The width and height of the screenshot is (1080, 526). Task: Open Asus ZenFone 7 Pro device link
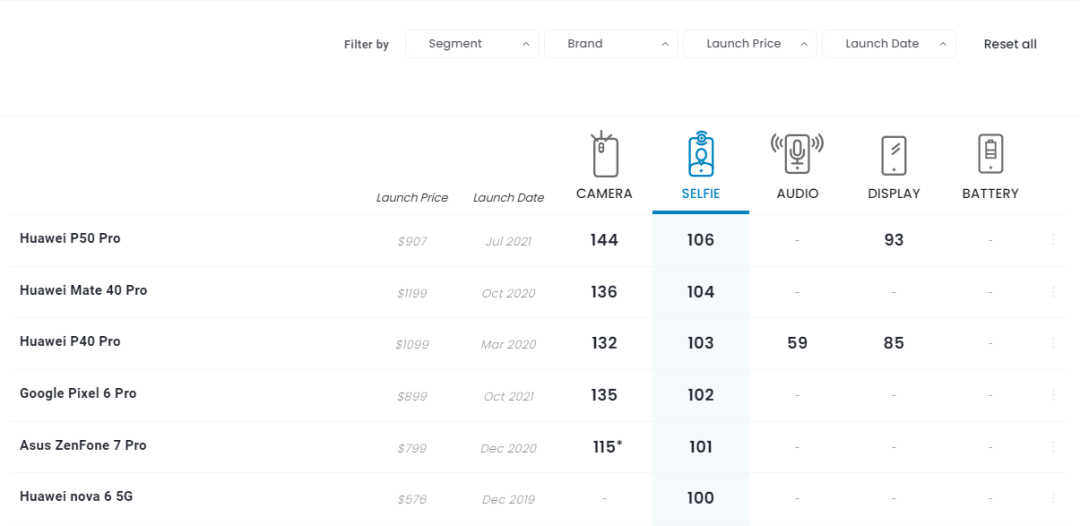point(83,445)
